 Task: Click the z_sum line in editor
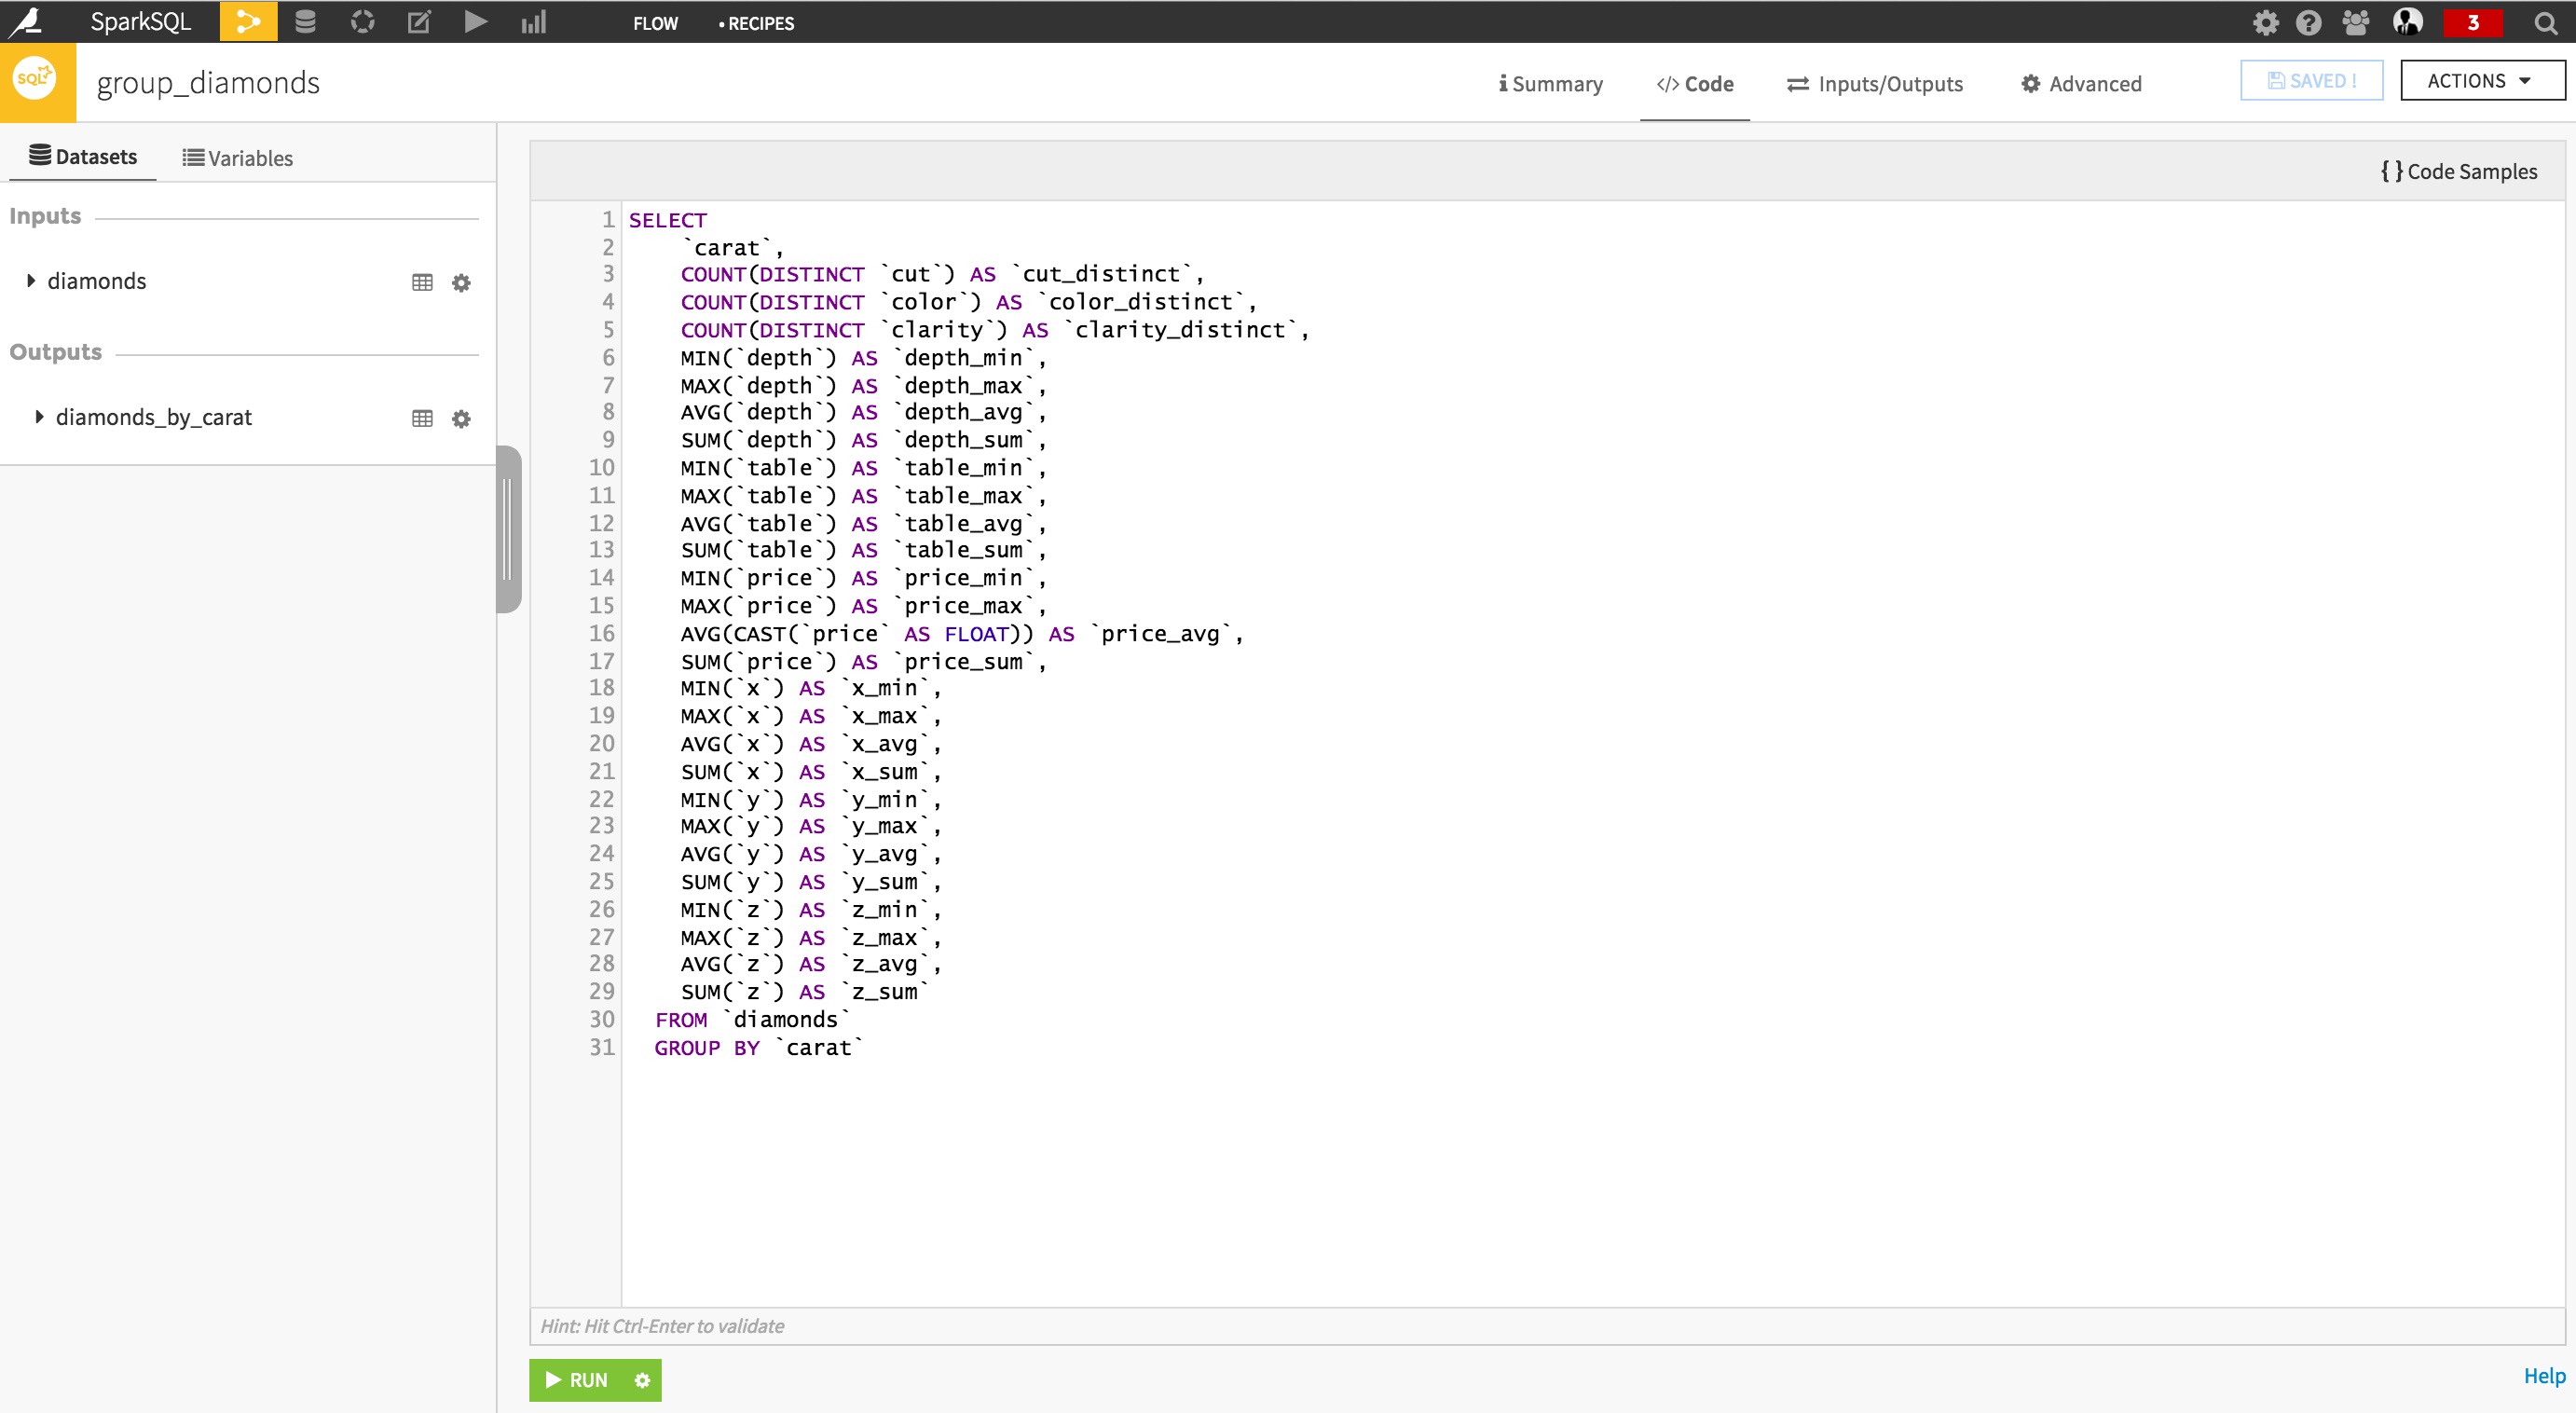805,992
